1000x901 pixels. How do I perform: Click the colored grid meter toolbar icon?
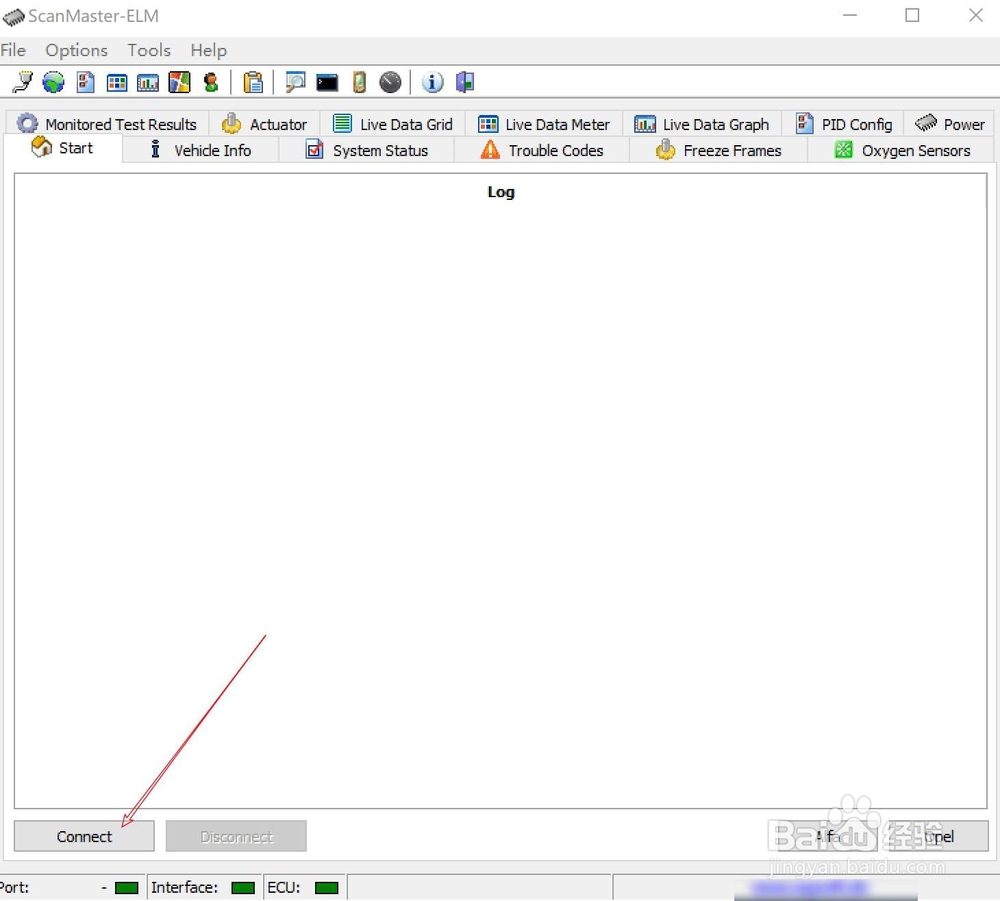click(117, 83)
